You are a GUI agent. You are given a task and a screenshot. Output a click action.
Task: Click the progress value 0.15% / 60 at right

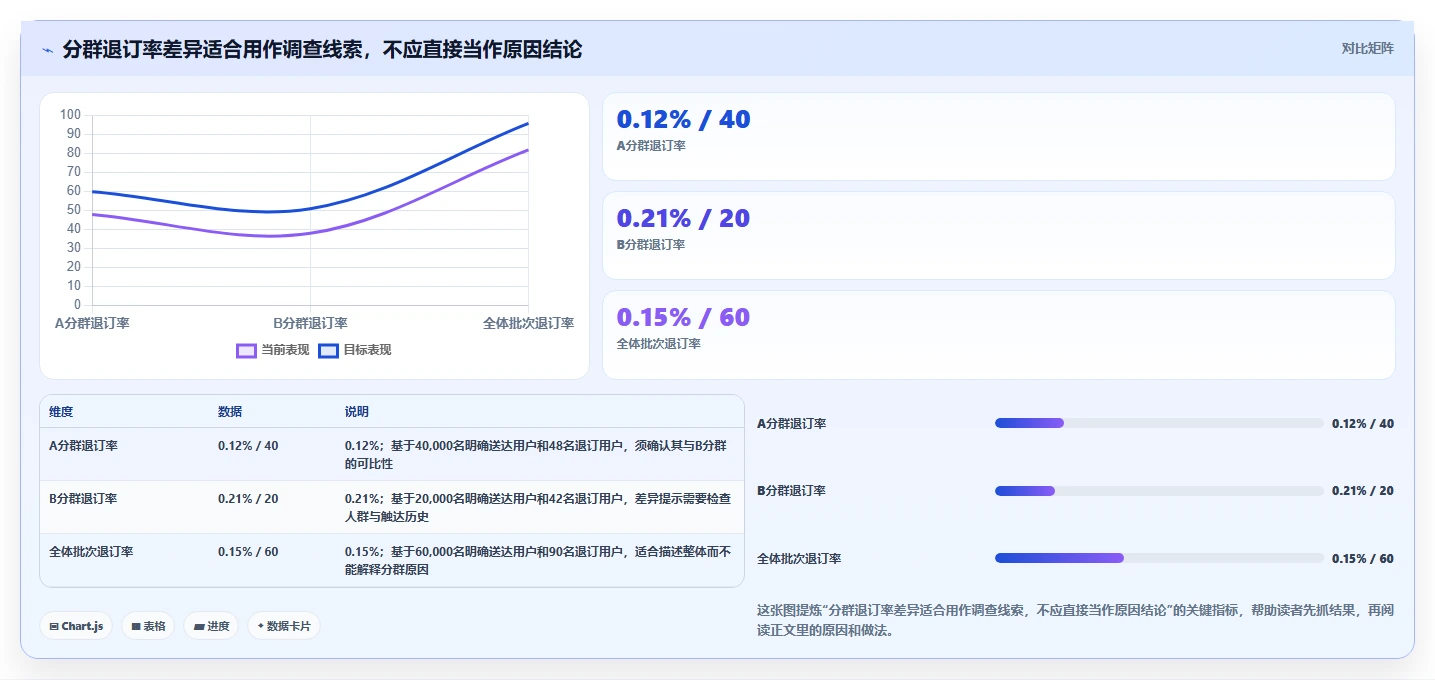coord(1363,559)
